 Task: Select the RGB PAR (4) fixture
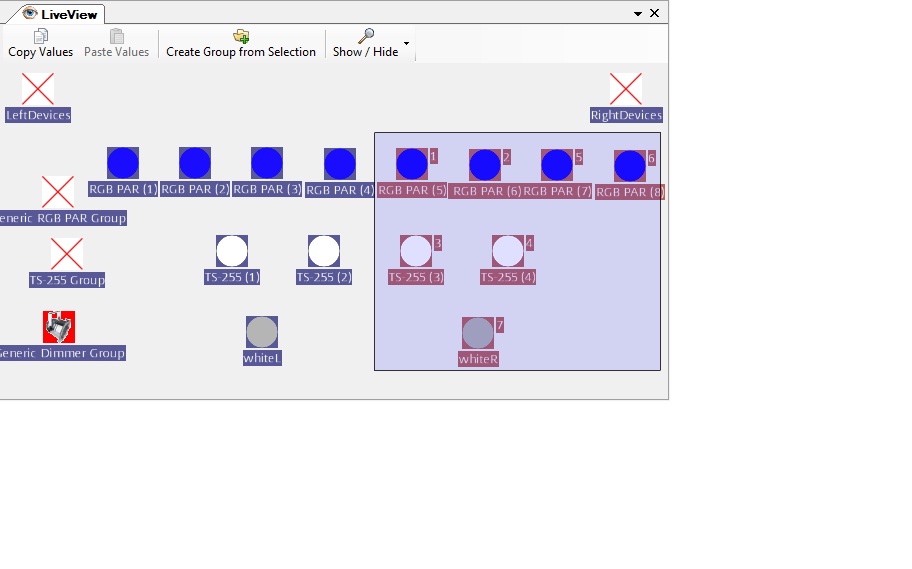(340, 164)
